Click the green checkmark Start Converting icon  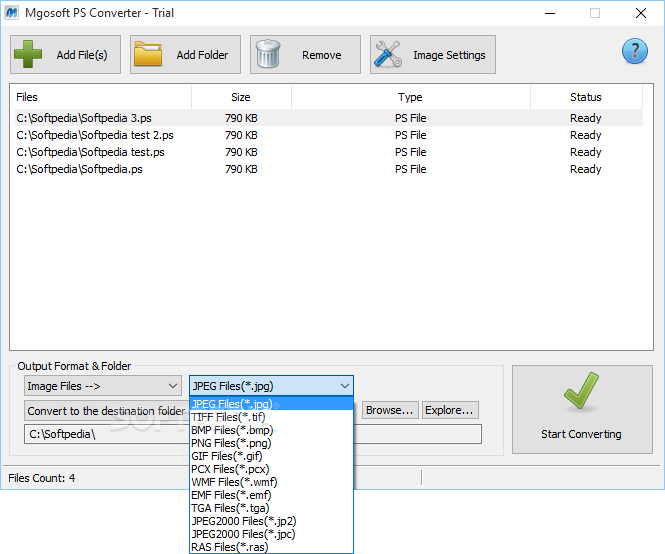click(x=581, y=391)
